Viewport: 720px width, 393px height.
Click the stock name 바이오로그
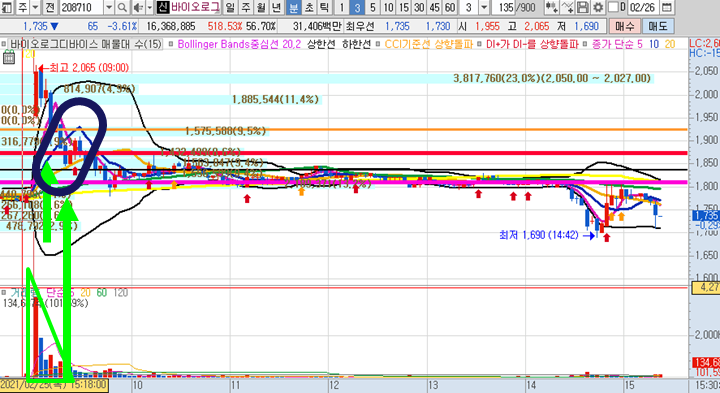tap(195, 7)
